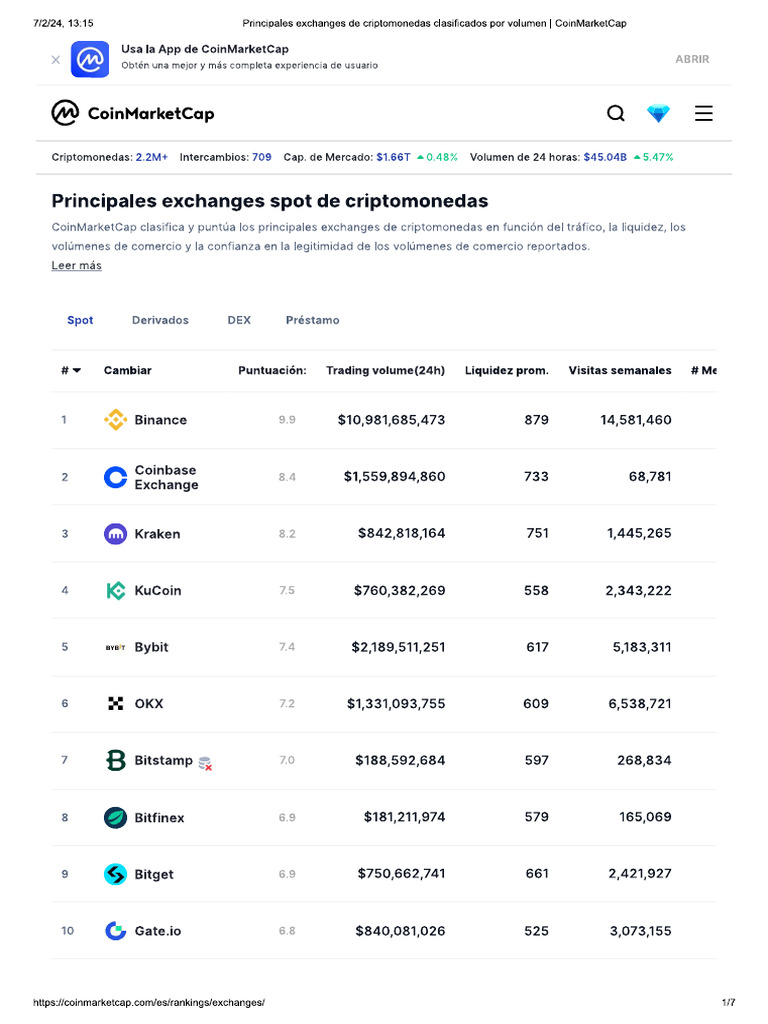Viewport: 768px width, 1024px height.
Task: Open the hamburger menu
Action: pos(704,114)
